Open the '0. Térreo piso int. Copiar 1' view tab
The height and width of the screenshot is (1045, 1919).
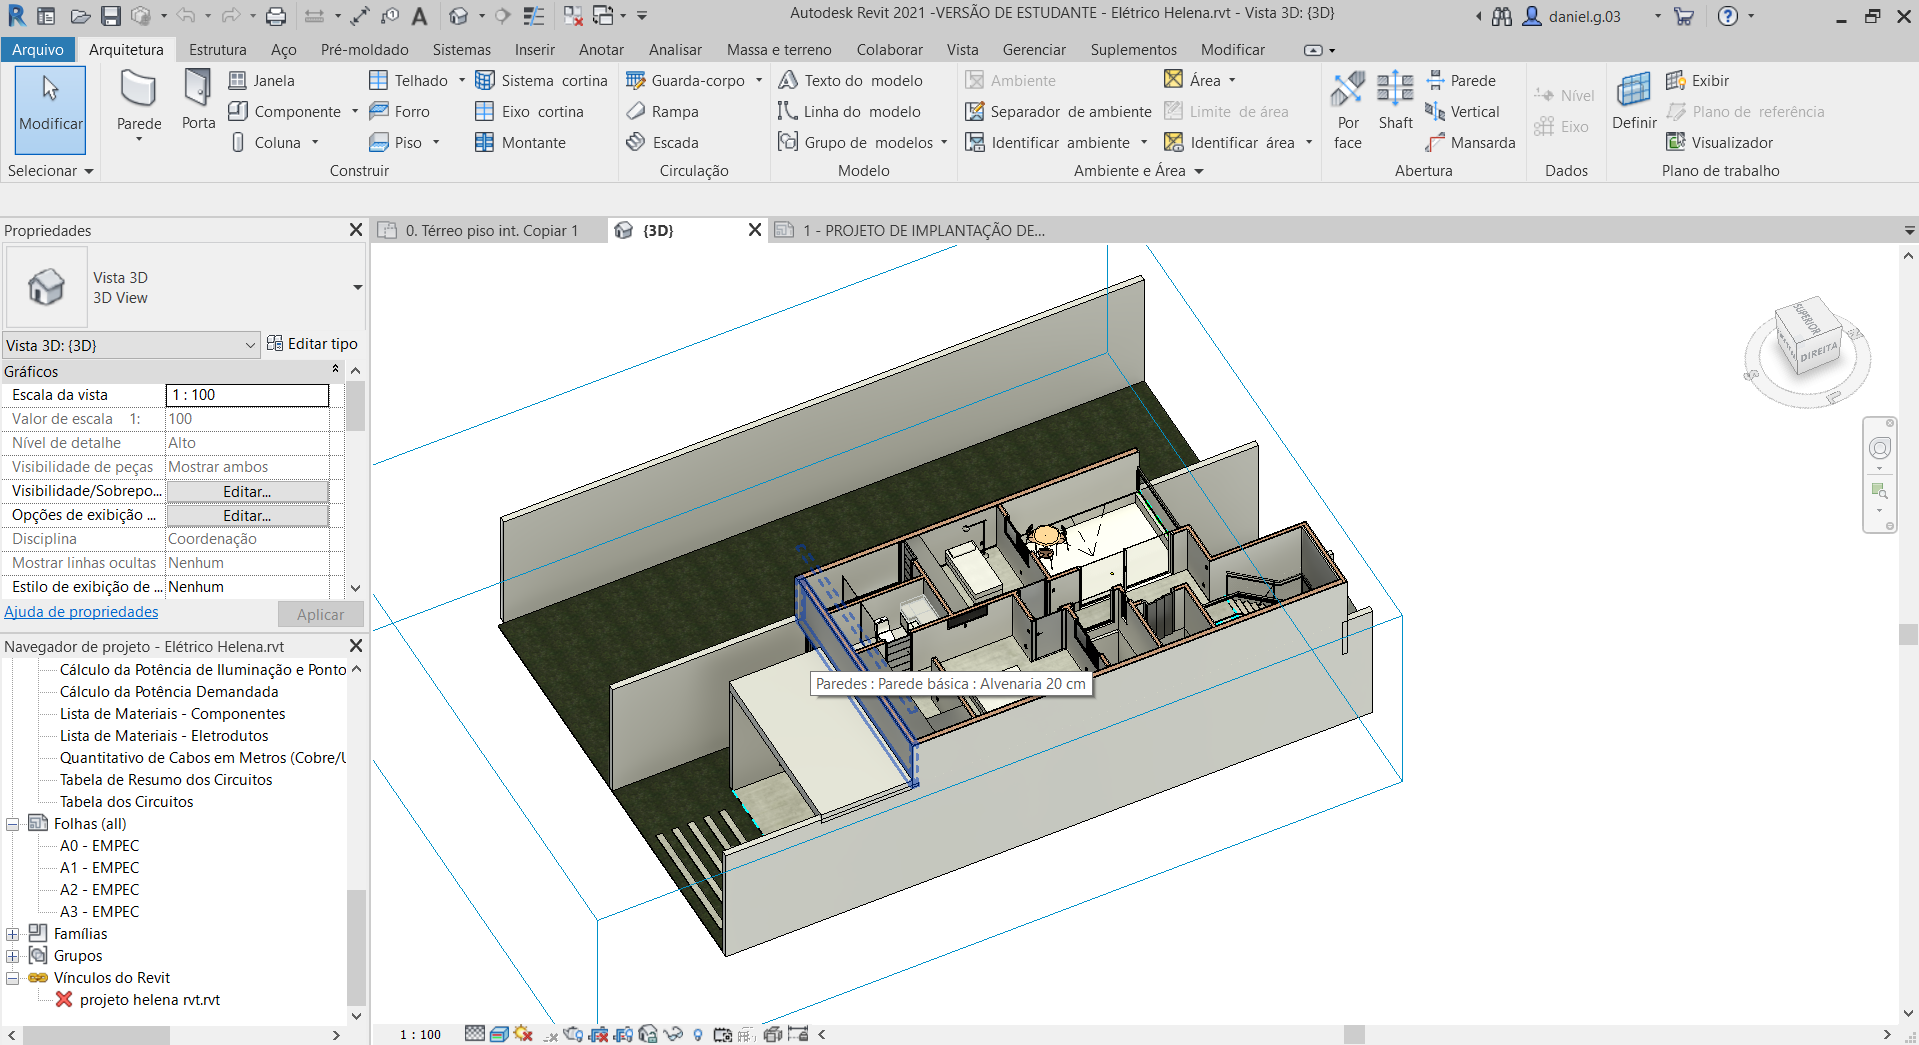pos(490,230)
